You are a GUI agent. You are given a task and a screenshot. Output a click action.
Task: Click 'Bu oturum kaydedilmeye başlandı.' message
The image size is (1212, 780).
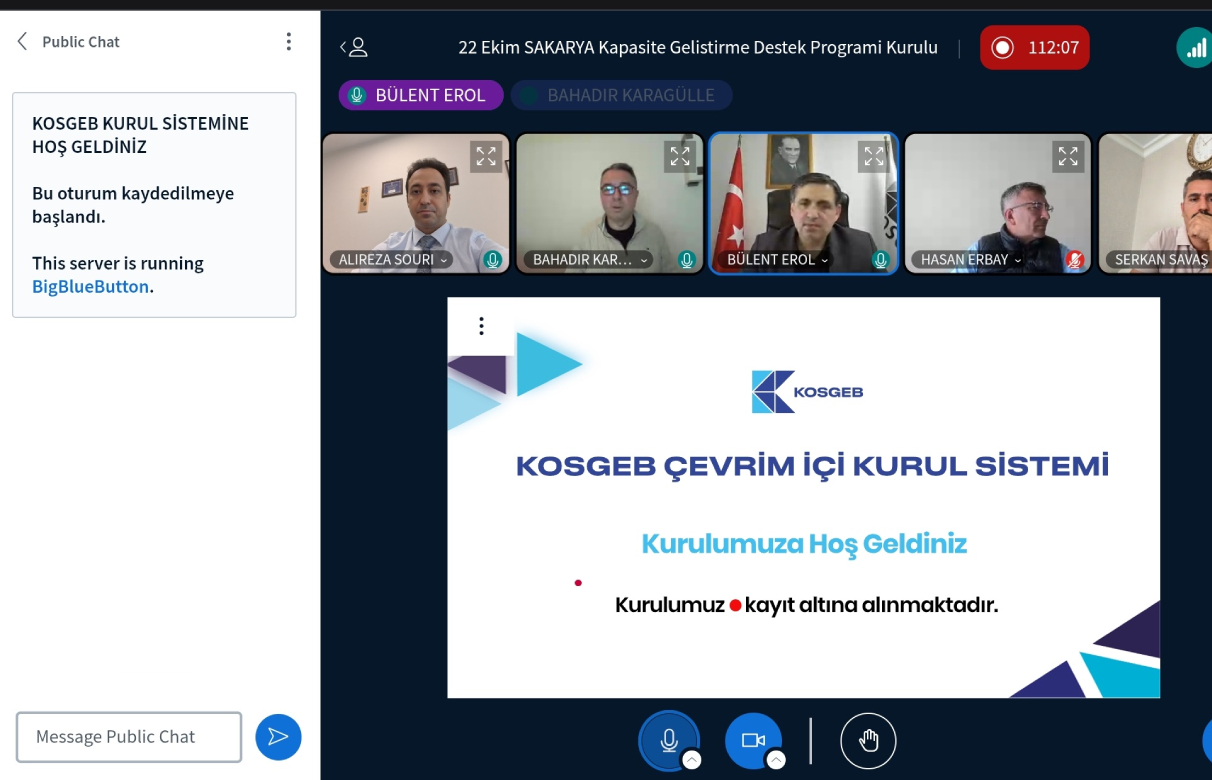point(133,205)
